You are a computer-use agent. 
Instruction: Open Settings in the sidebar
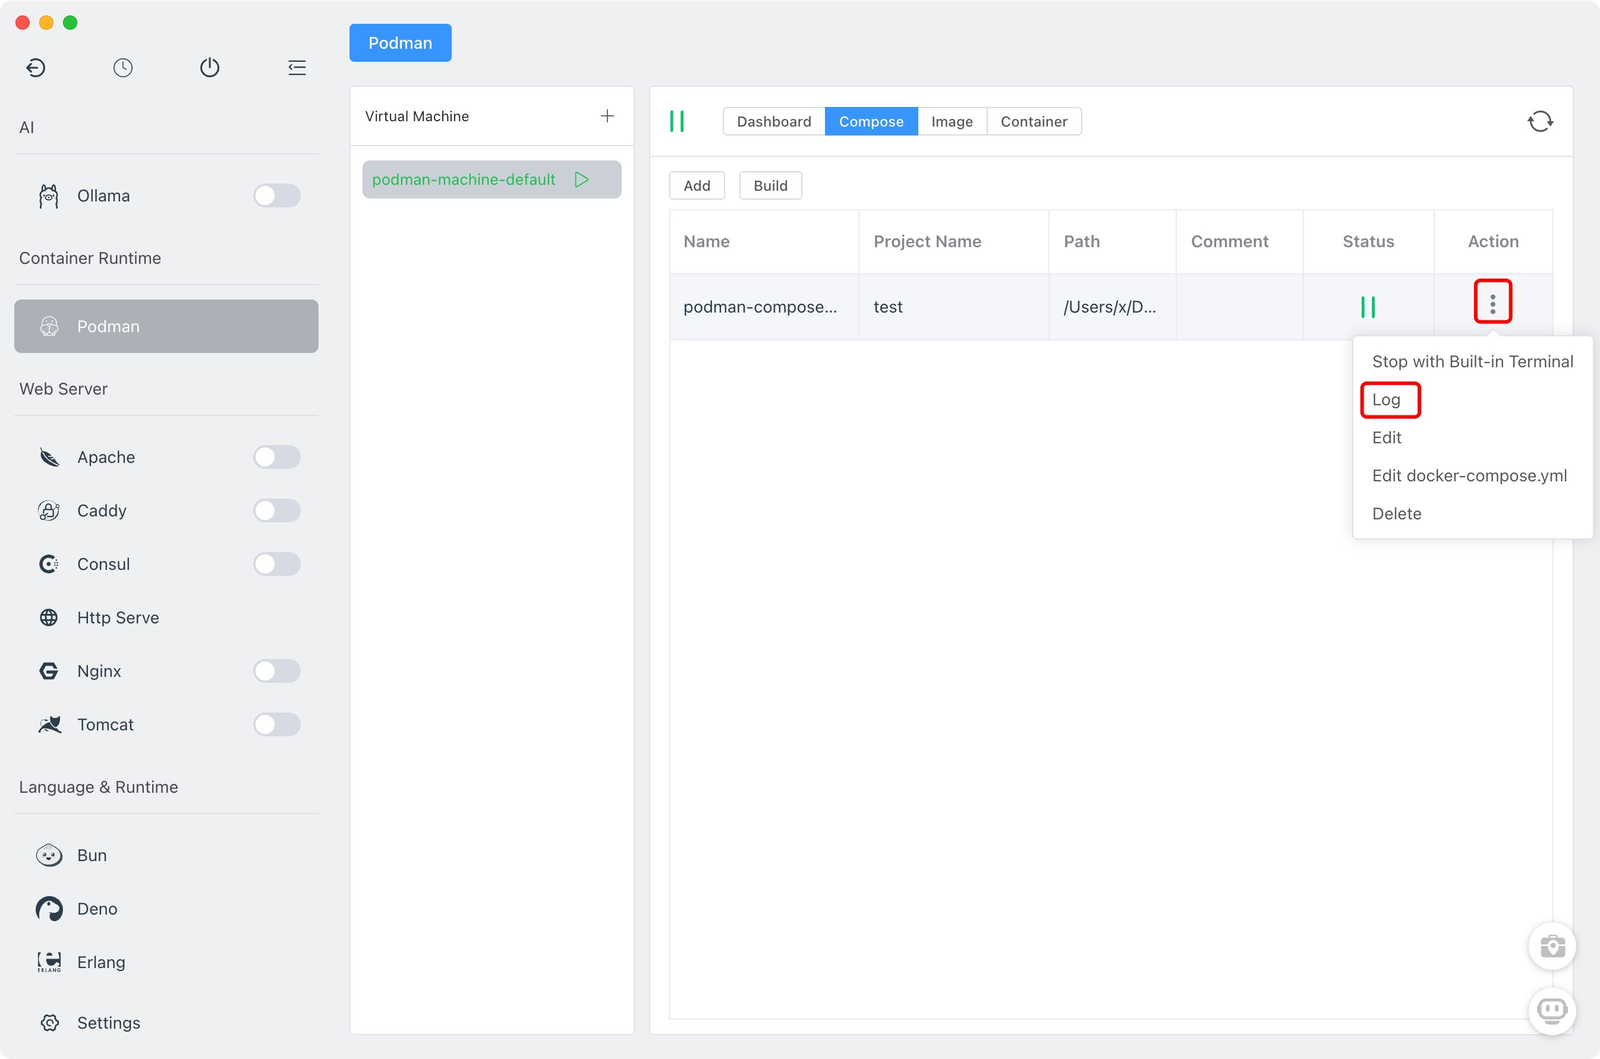coord(108,1023)
